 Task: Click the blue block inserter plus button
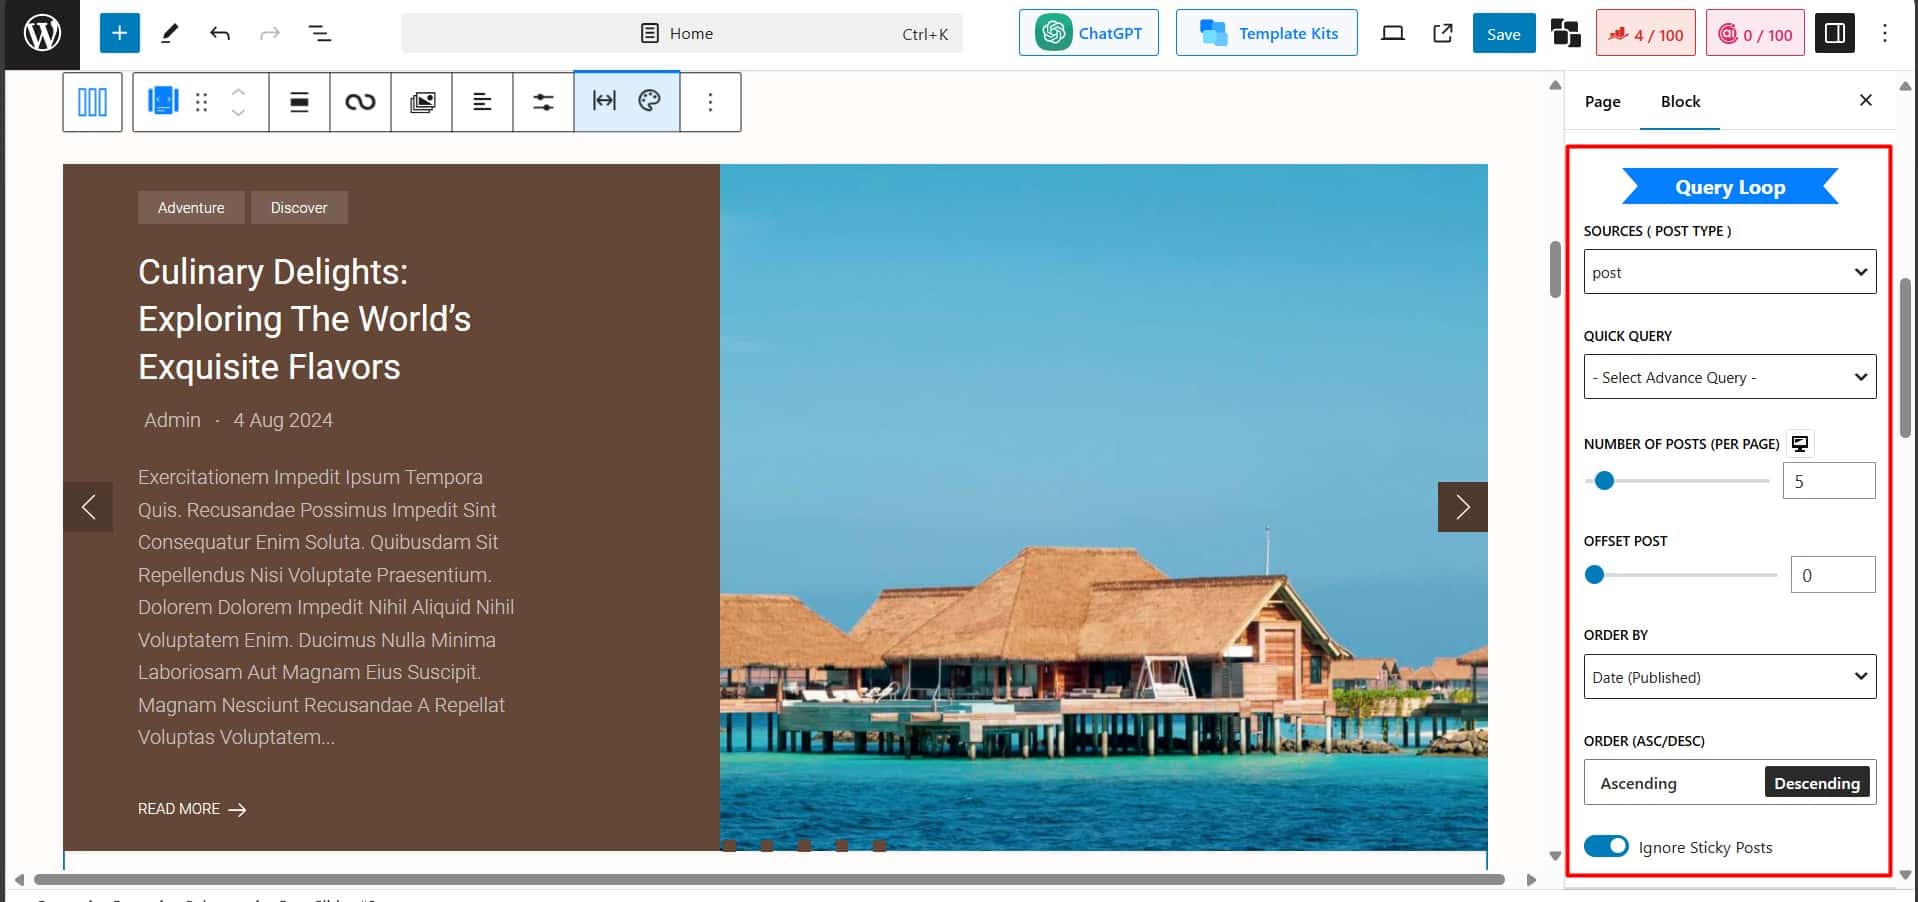(119, 34)
